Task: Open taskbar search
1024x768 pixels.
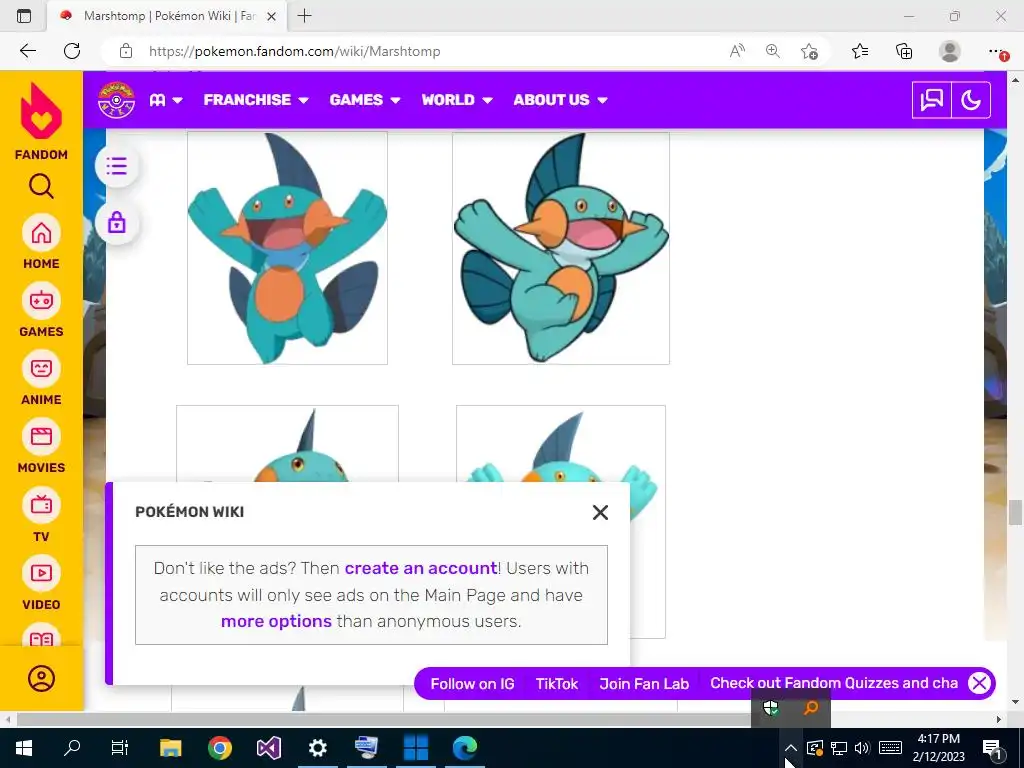Action: point(72,748)
